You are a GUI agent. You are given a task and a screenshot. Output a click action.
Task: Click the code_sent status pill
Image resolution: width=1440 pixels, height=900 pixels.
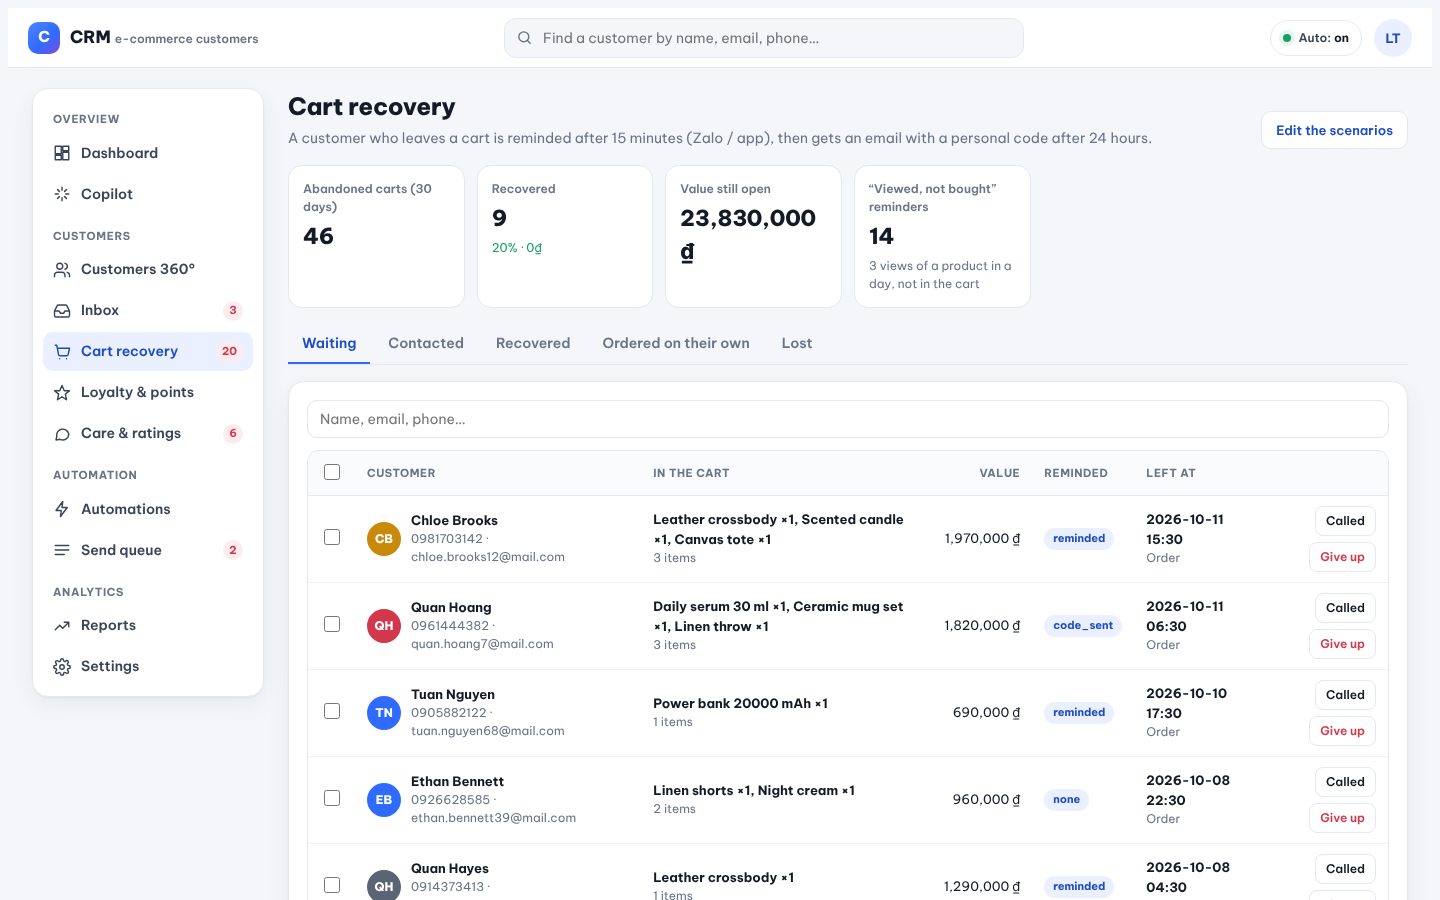1083,625
